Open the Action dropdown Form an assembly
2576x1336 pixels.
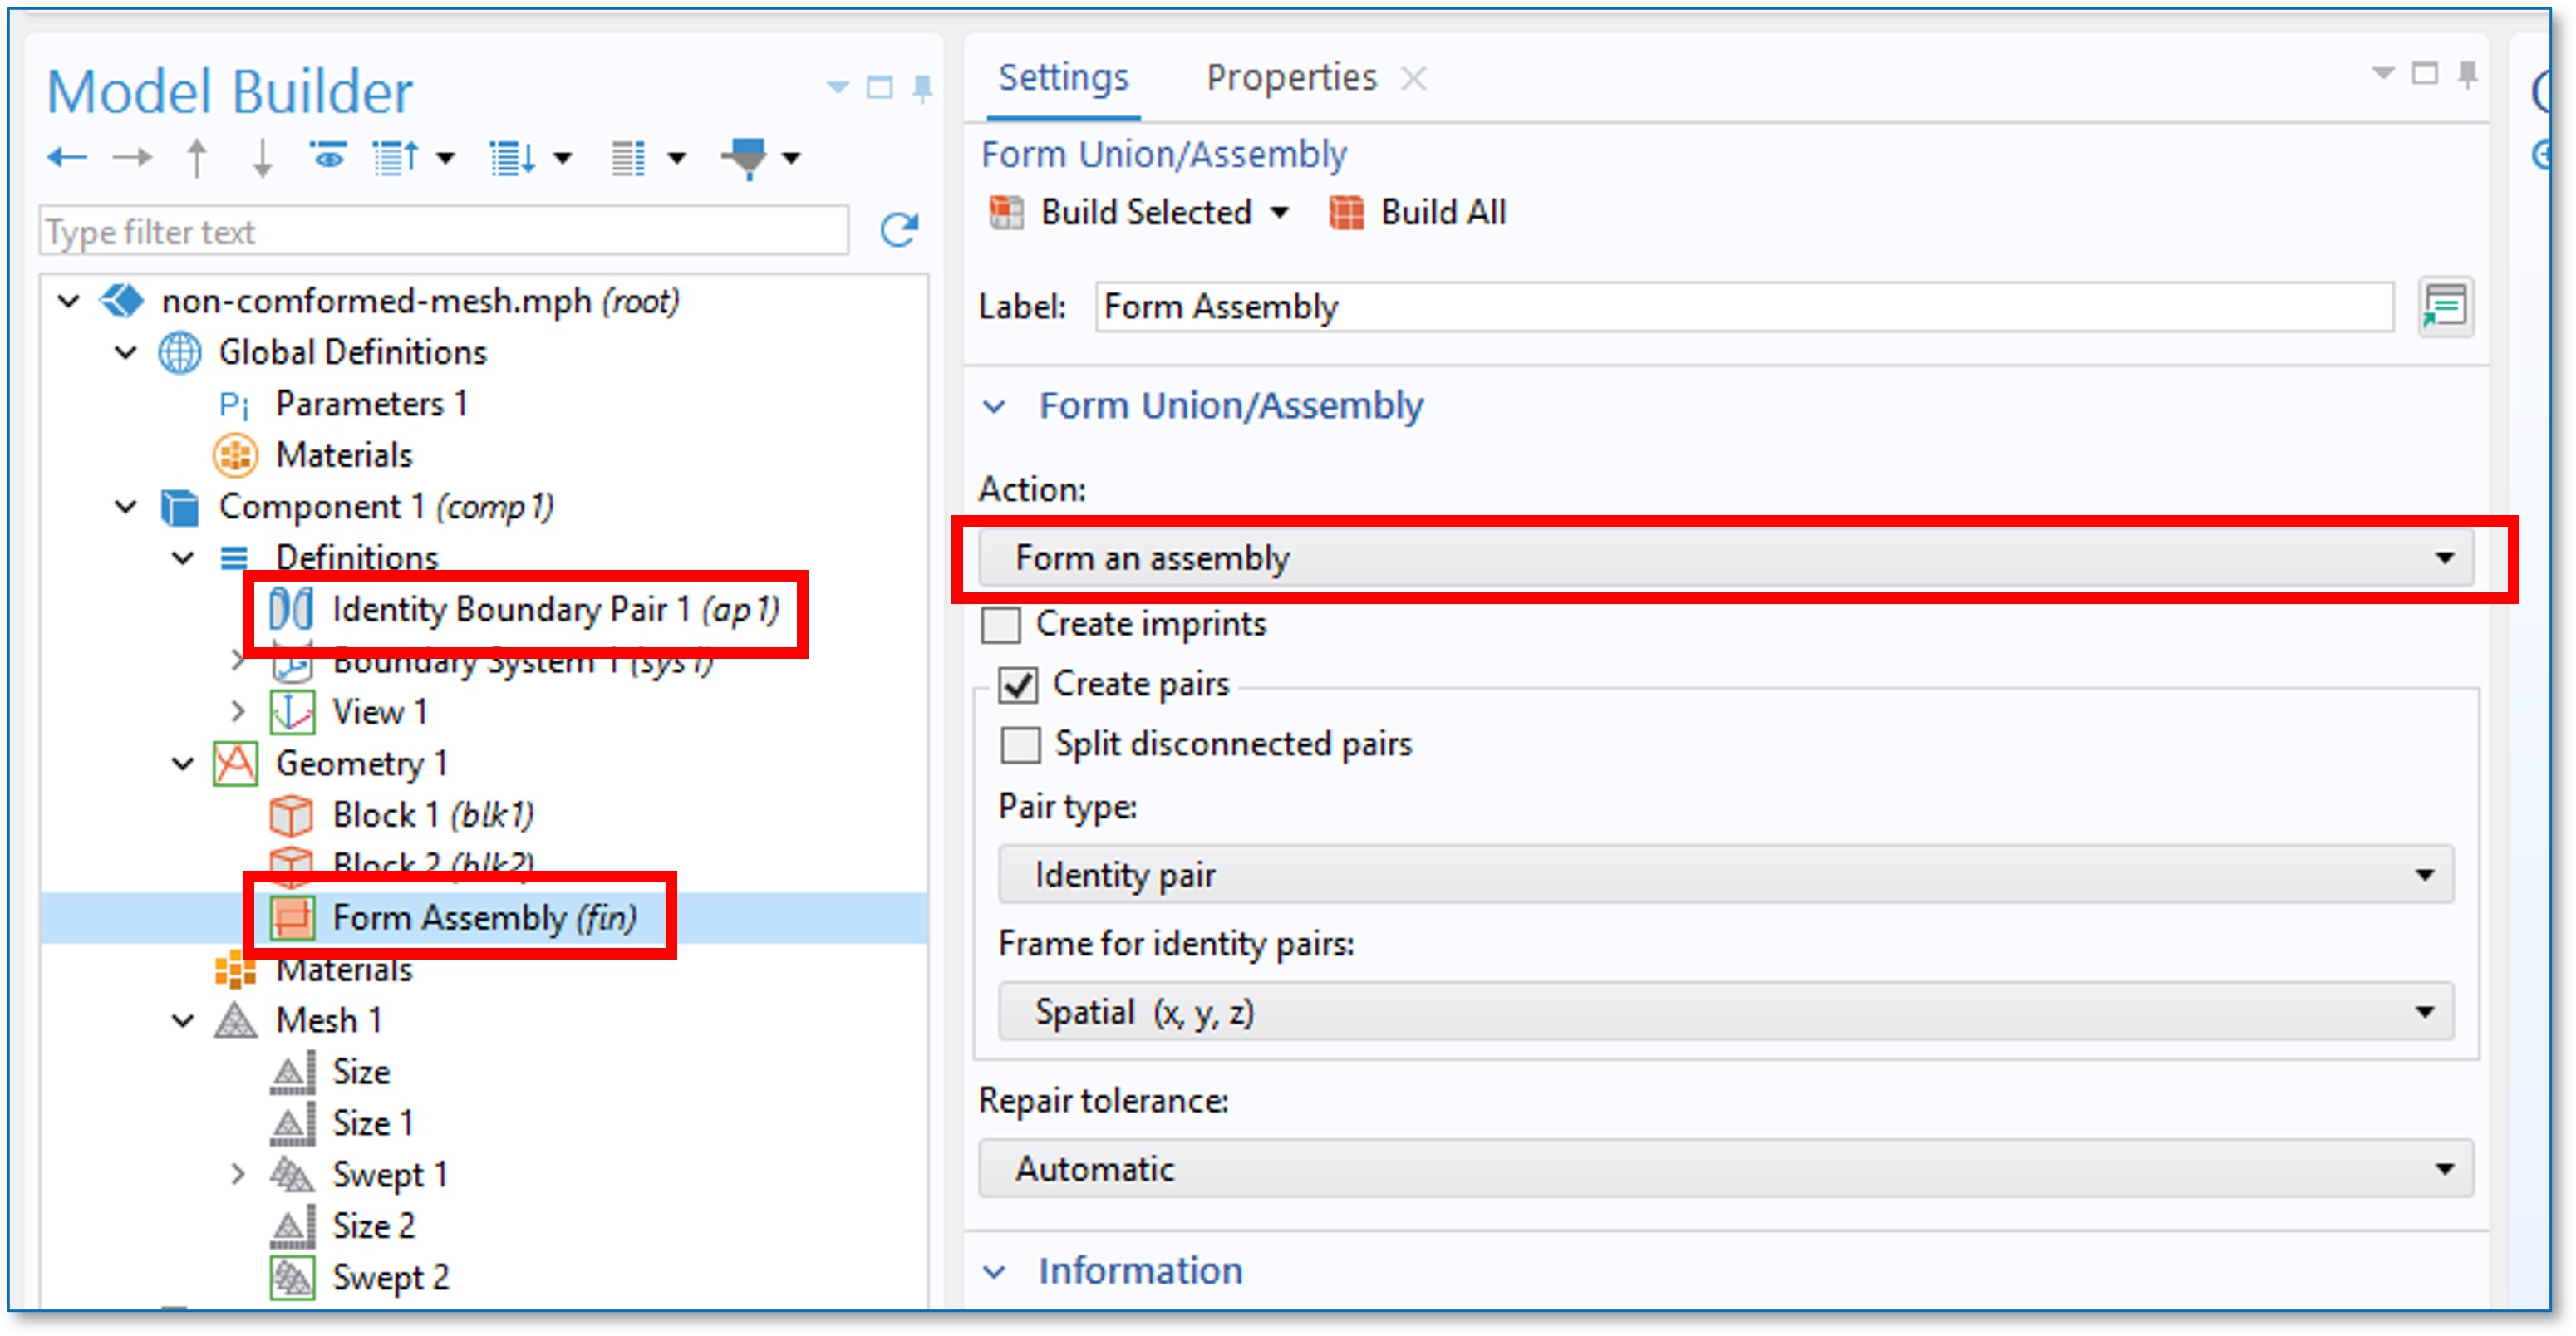1726,558
